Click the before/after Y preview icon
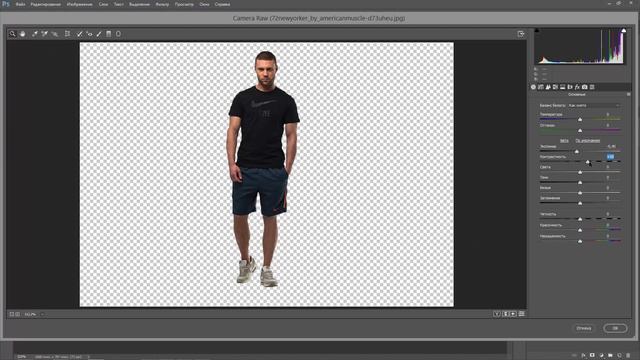This screenshot has height=360, width=640. 497,314
